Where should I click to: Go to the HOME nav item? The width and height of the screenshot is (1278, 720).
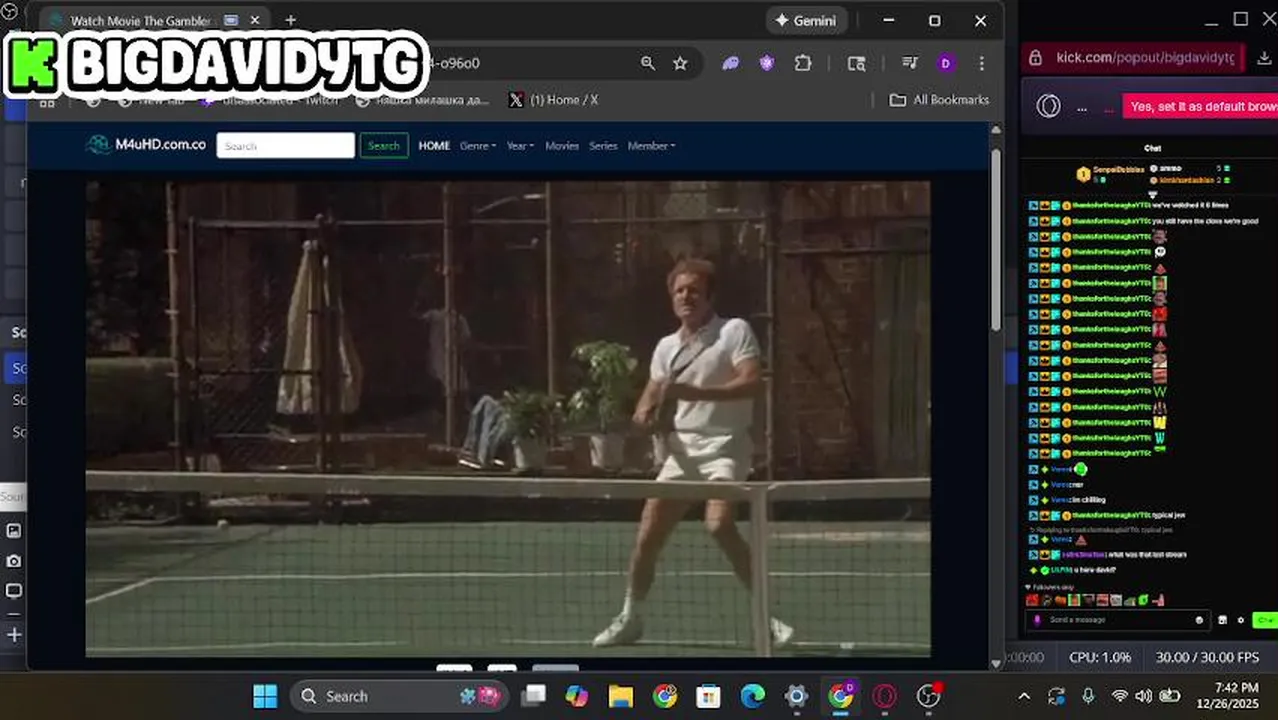434,146
